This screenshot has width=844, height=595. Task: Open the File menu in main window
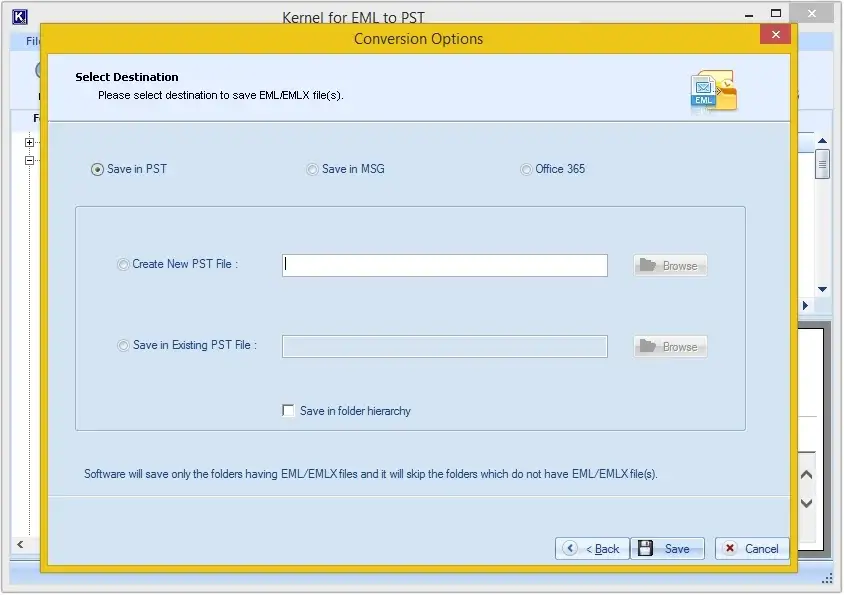click(x=32, y=41)
